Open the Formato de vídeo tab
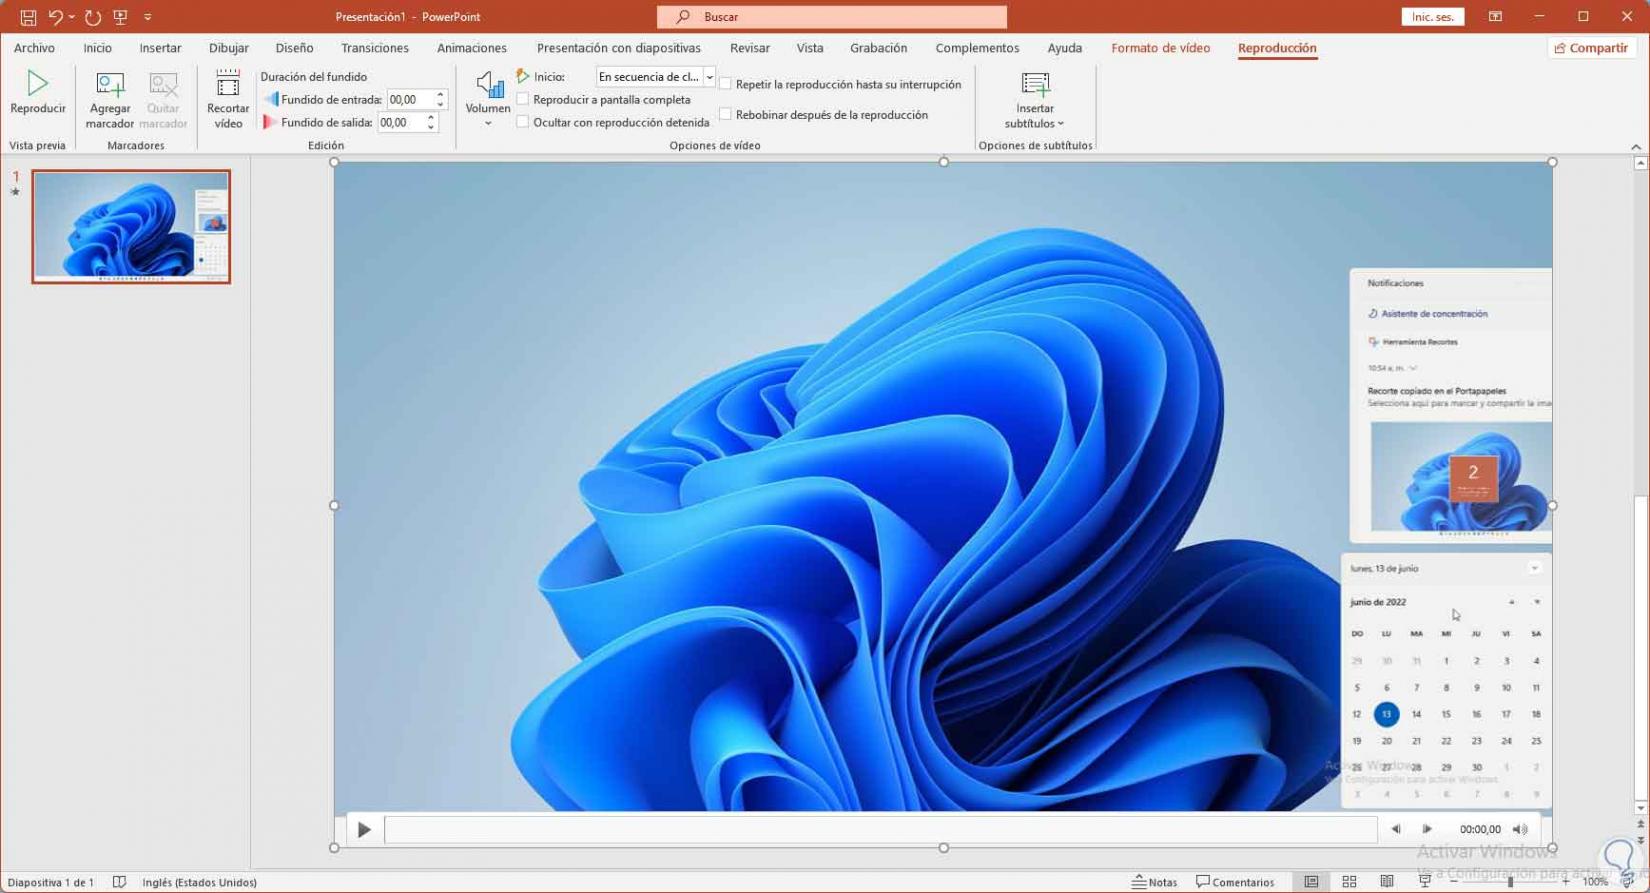Viewport: 1650px width, 893px height. [1160, 48]
